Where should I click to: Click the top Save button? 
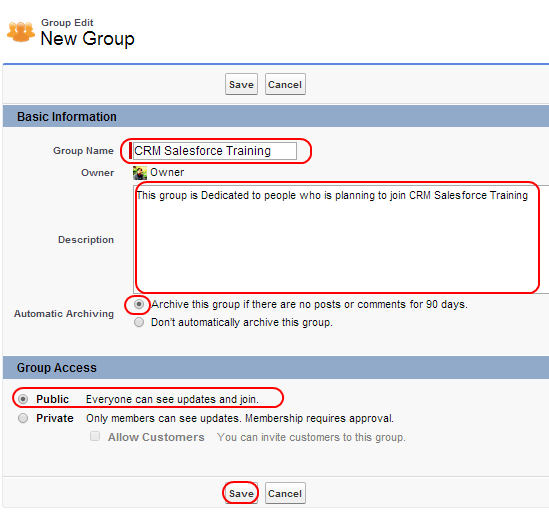click(x=241, y=84)
